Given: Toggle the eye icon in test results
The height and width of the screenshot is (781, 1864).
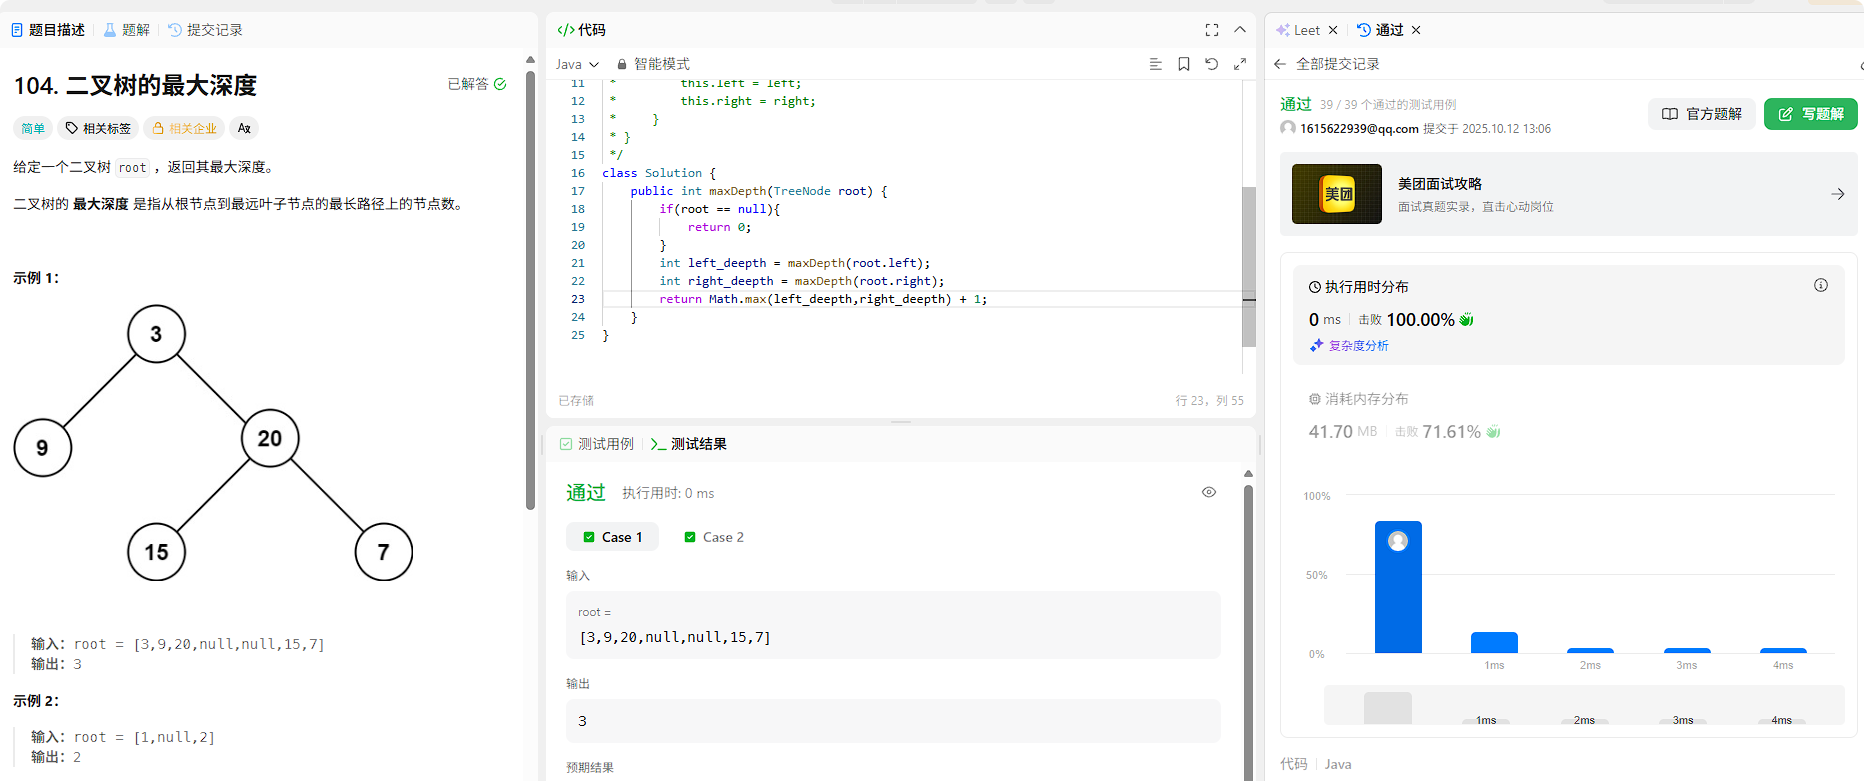Looking at the screenshot, I should tap(1209, 492).
